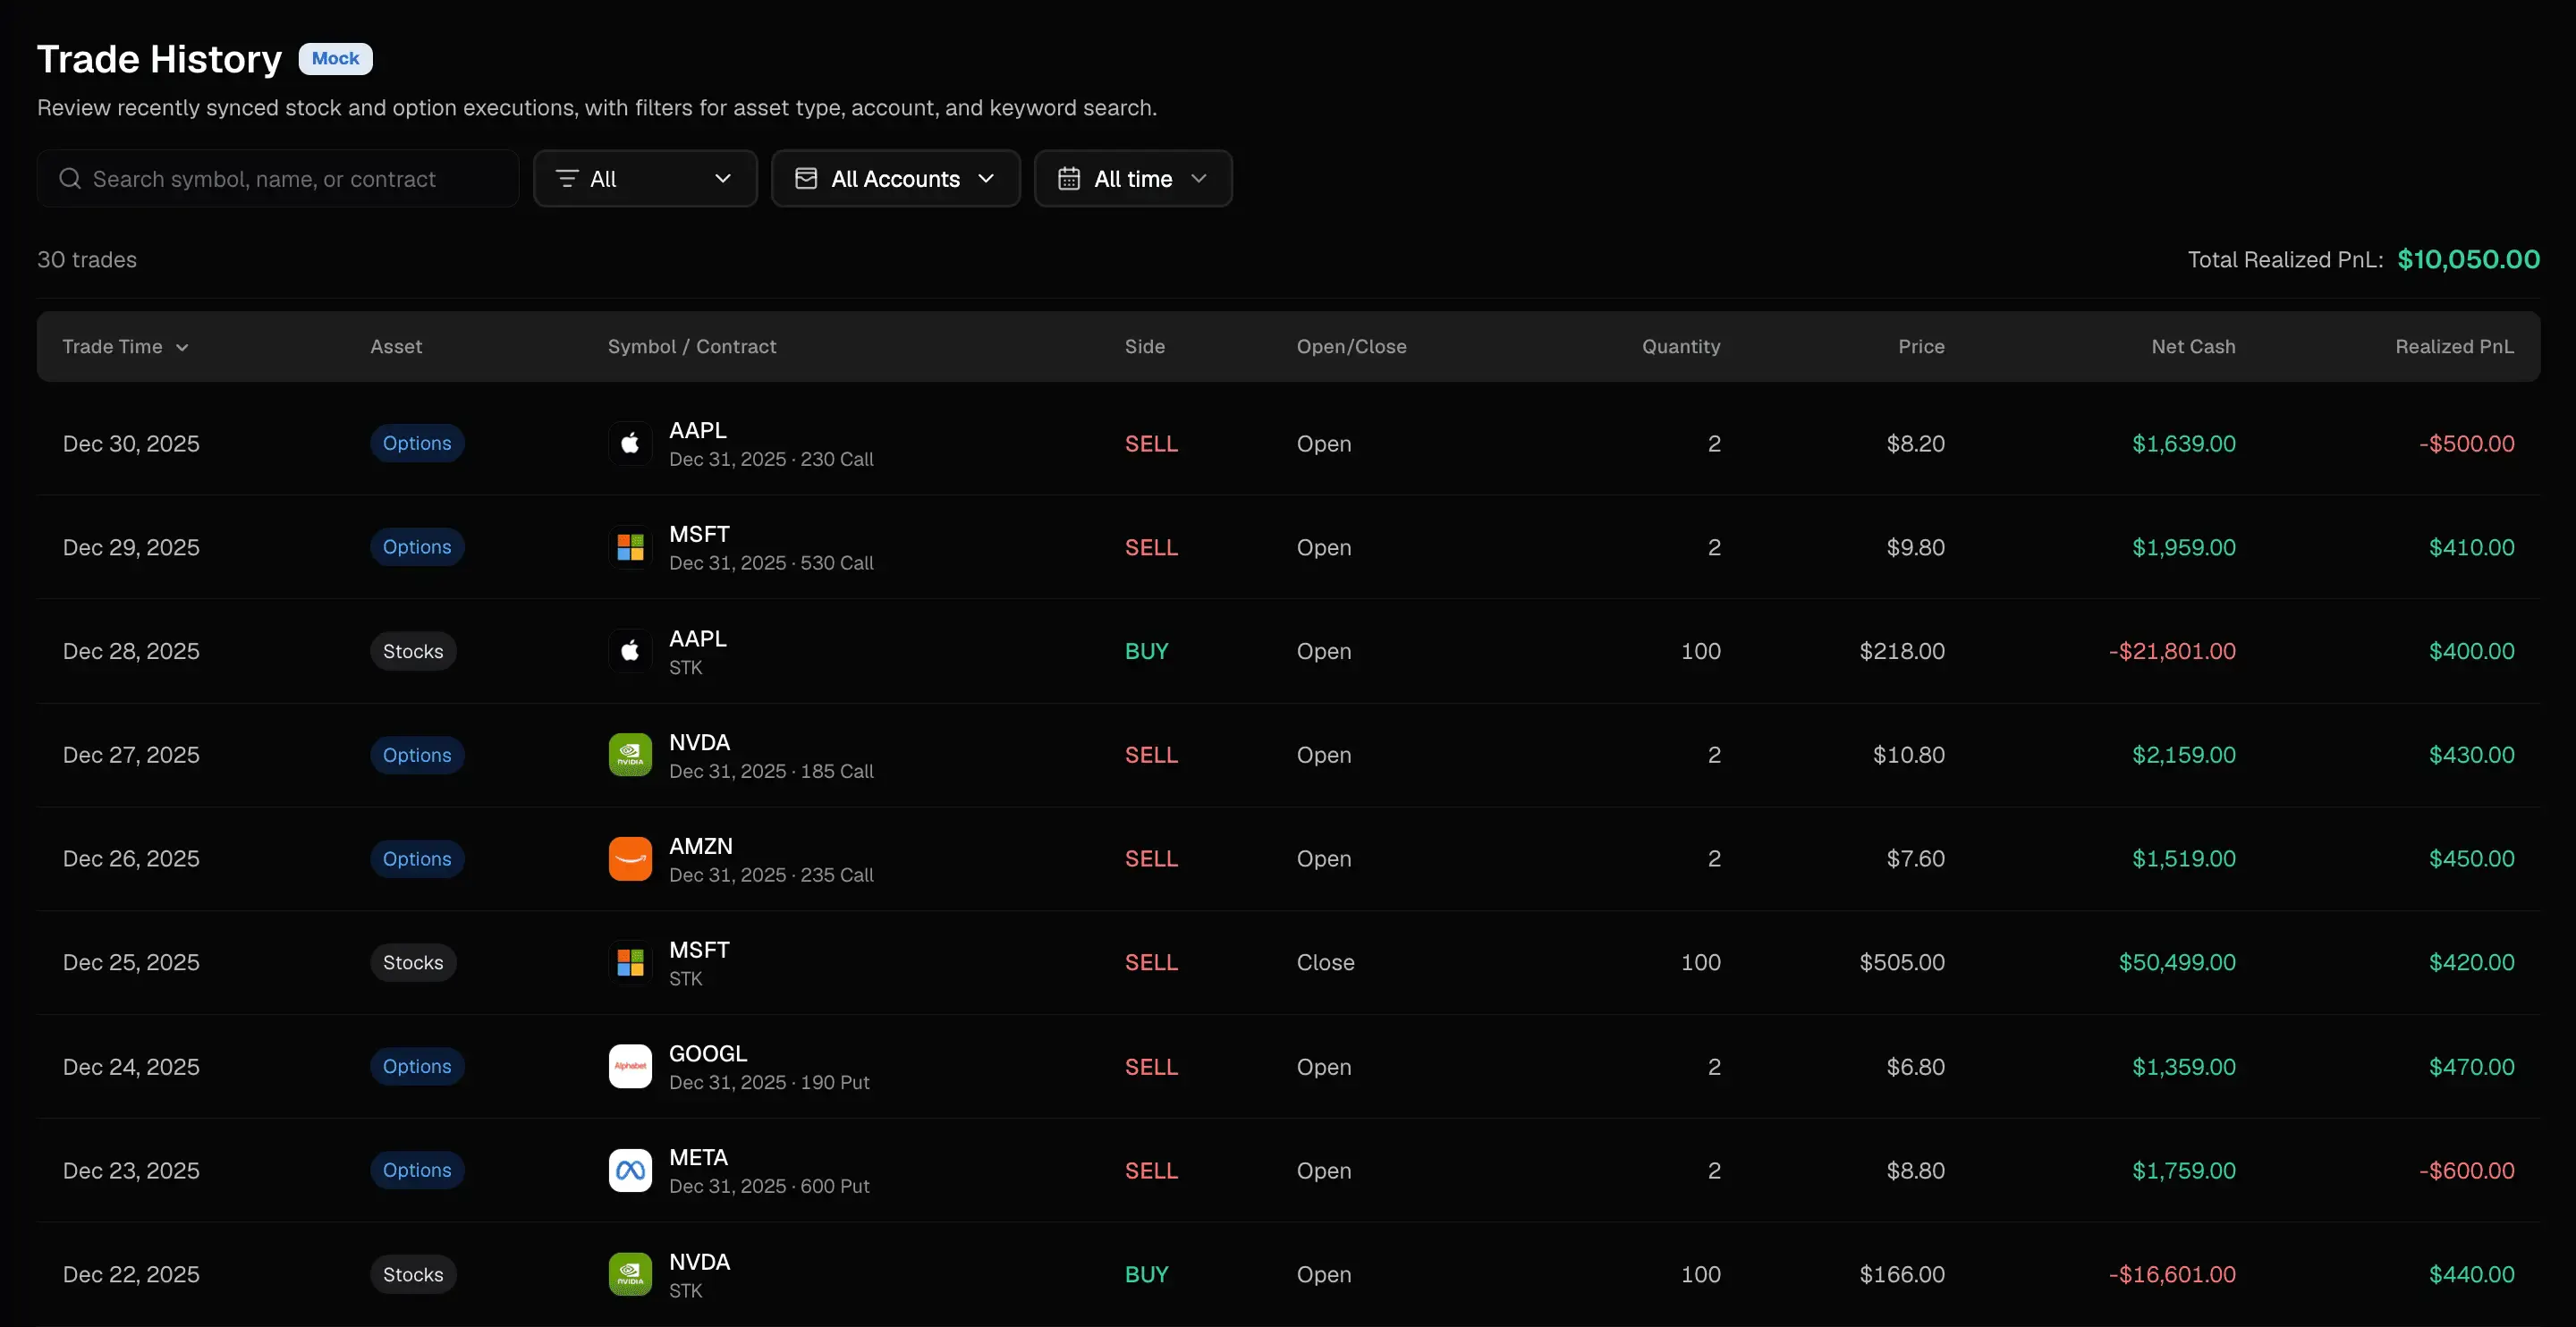Click the filter lines icon beside All
Viewport: 2576px width, 1327px height.
pyautogui.click(x=567, y=178)
